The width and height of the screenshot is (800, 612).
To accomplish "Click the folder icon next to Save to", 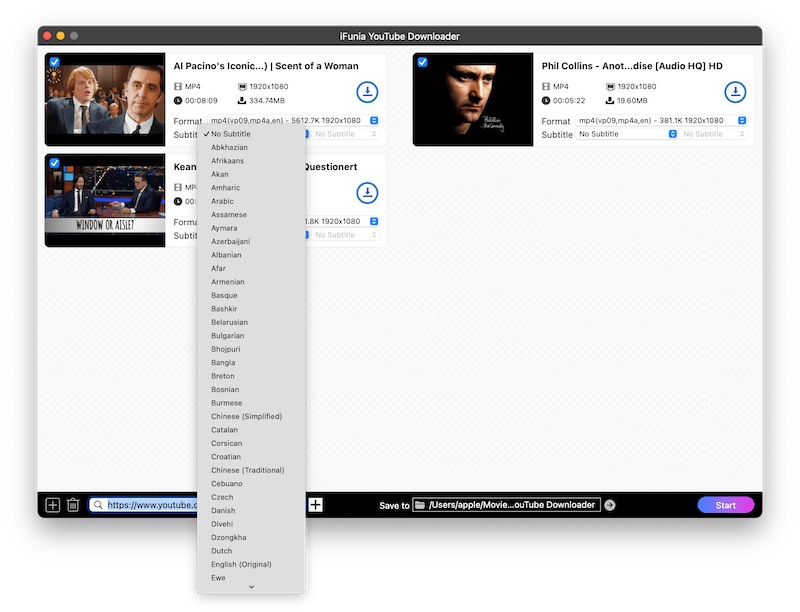I will [x=420, y=505].
